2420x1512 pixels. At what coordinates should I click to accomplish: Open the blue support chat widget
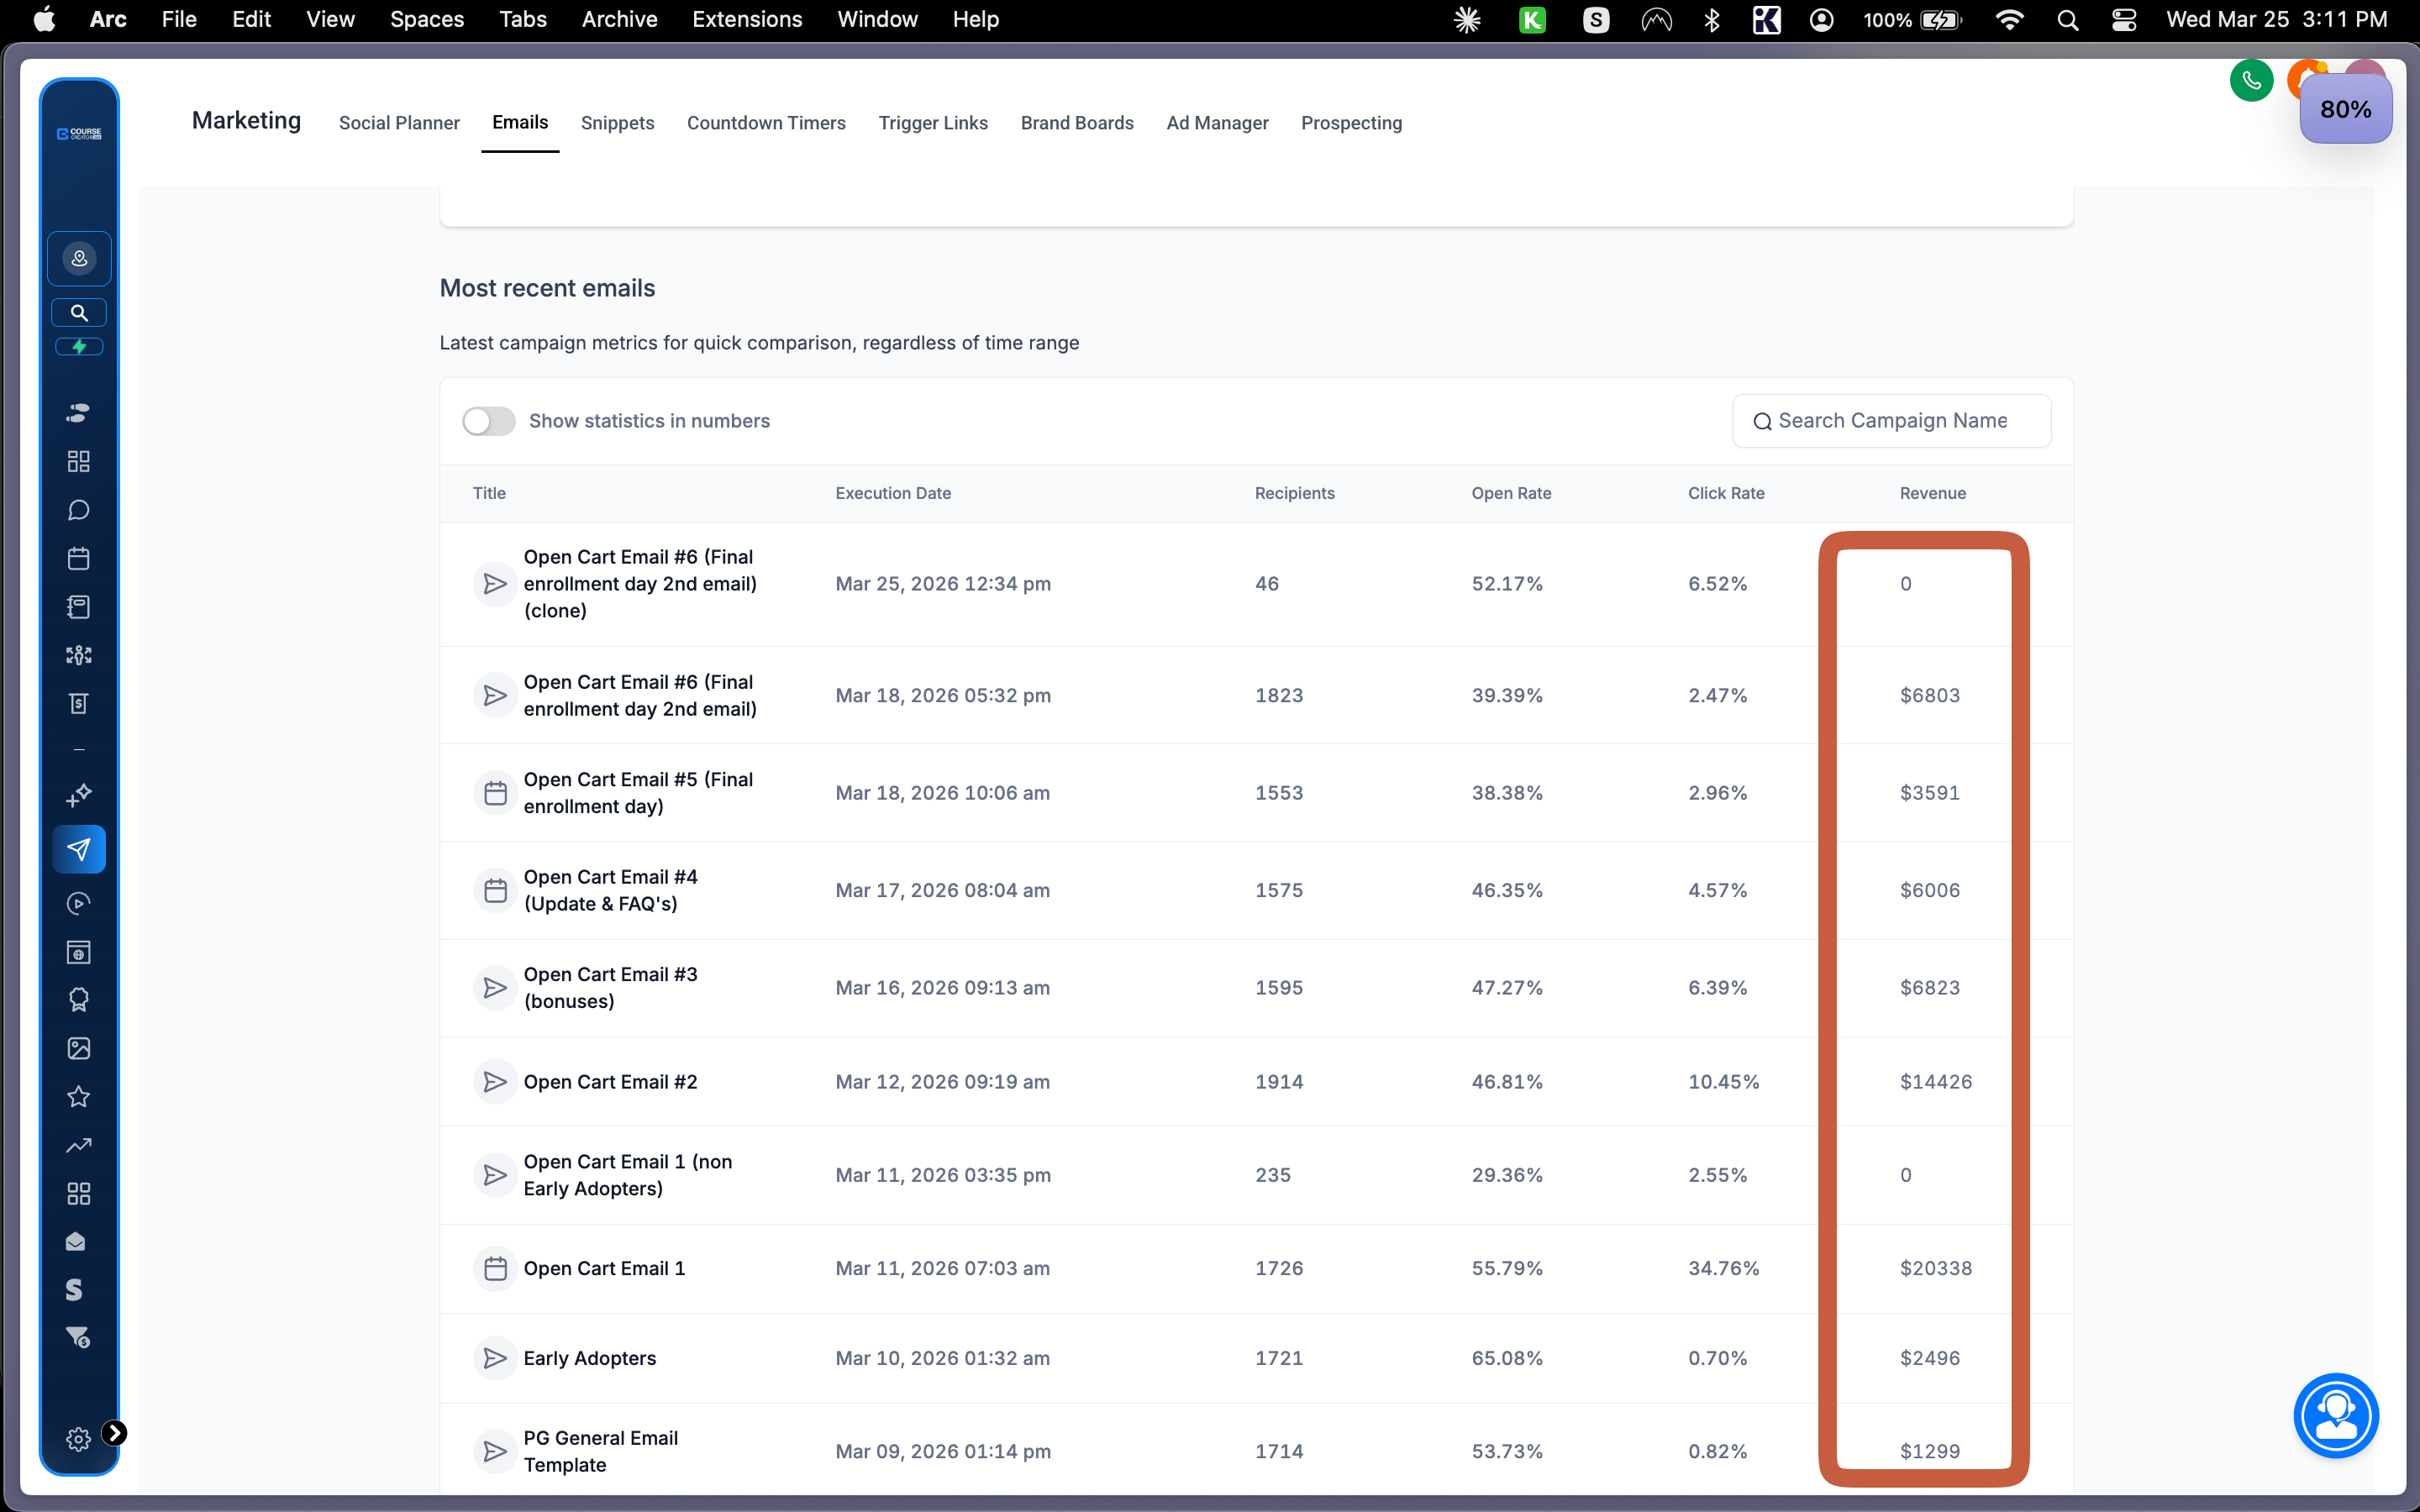coord(2336,1416)
